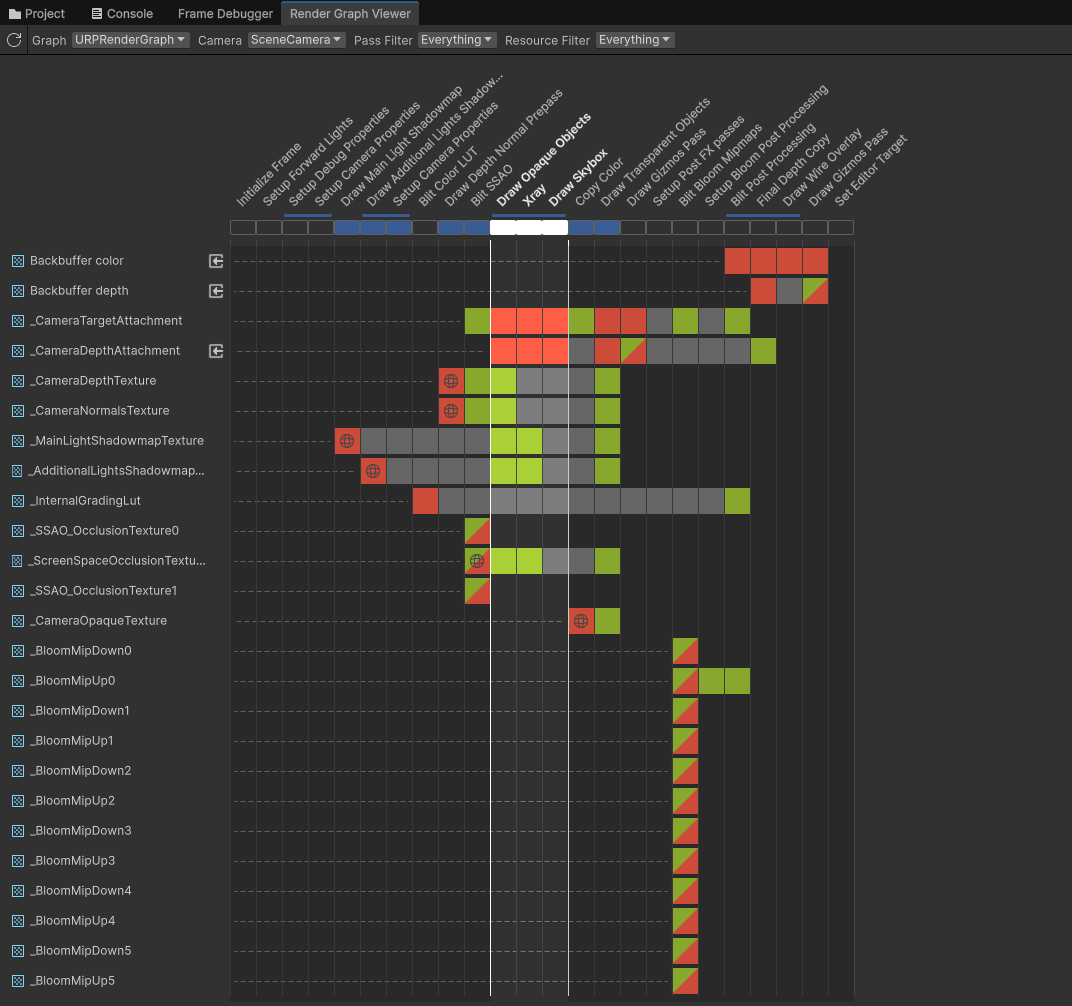Click _BloomMipDown0 red-green read-write block
This screenshot has height=1006, width=1072.
click(x=685, y=651)
